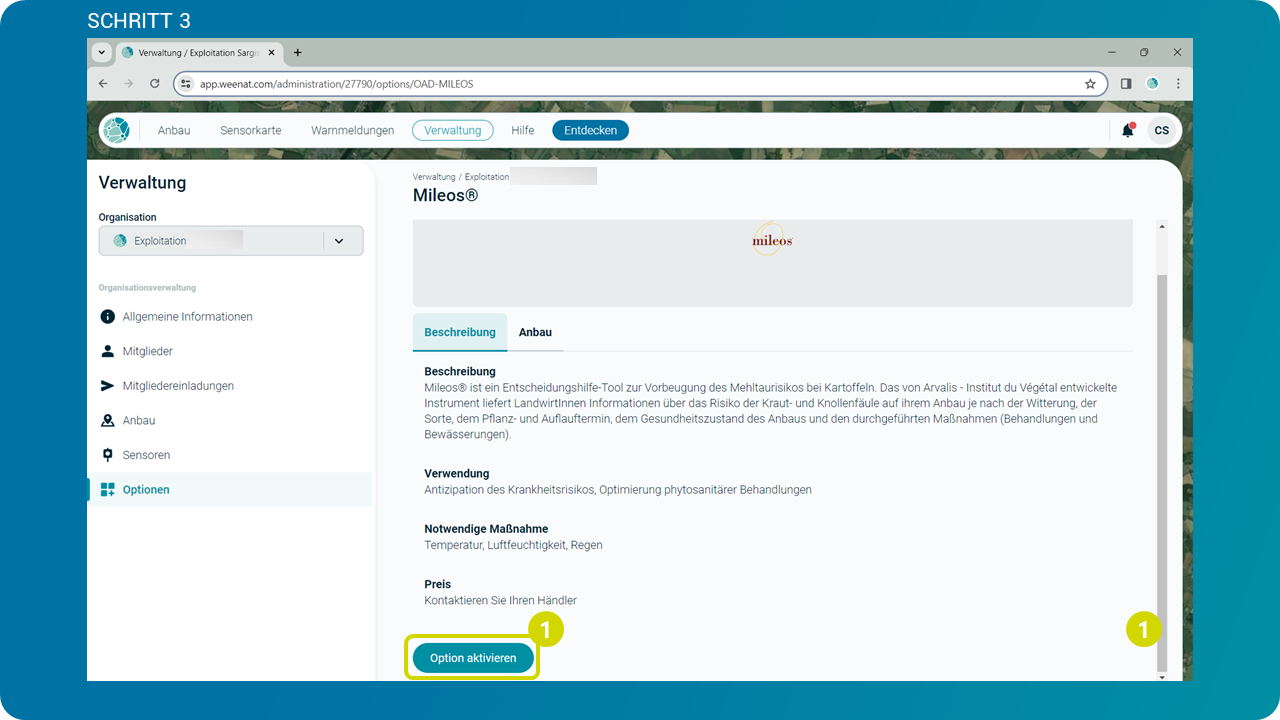
Task: Click the Weenat logo icon
Action: click(117, 130)
